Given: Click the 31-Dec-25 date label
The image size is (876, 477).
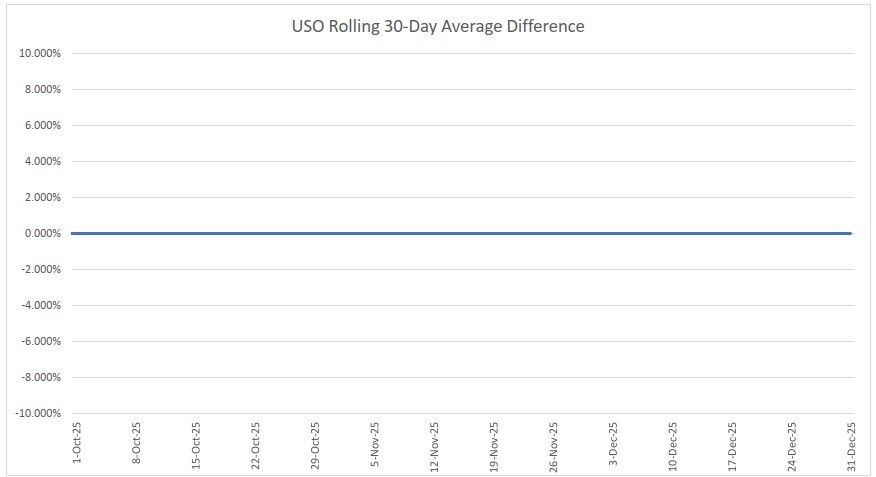Looking at the screenshot, I should [851, 443].
